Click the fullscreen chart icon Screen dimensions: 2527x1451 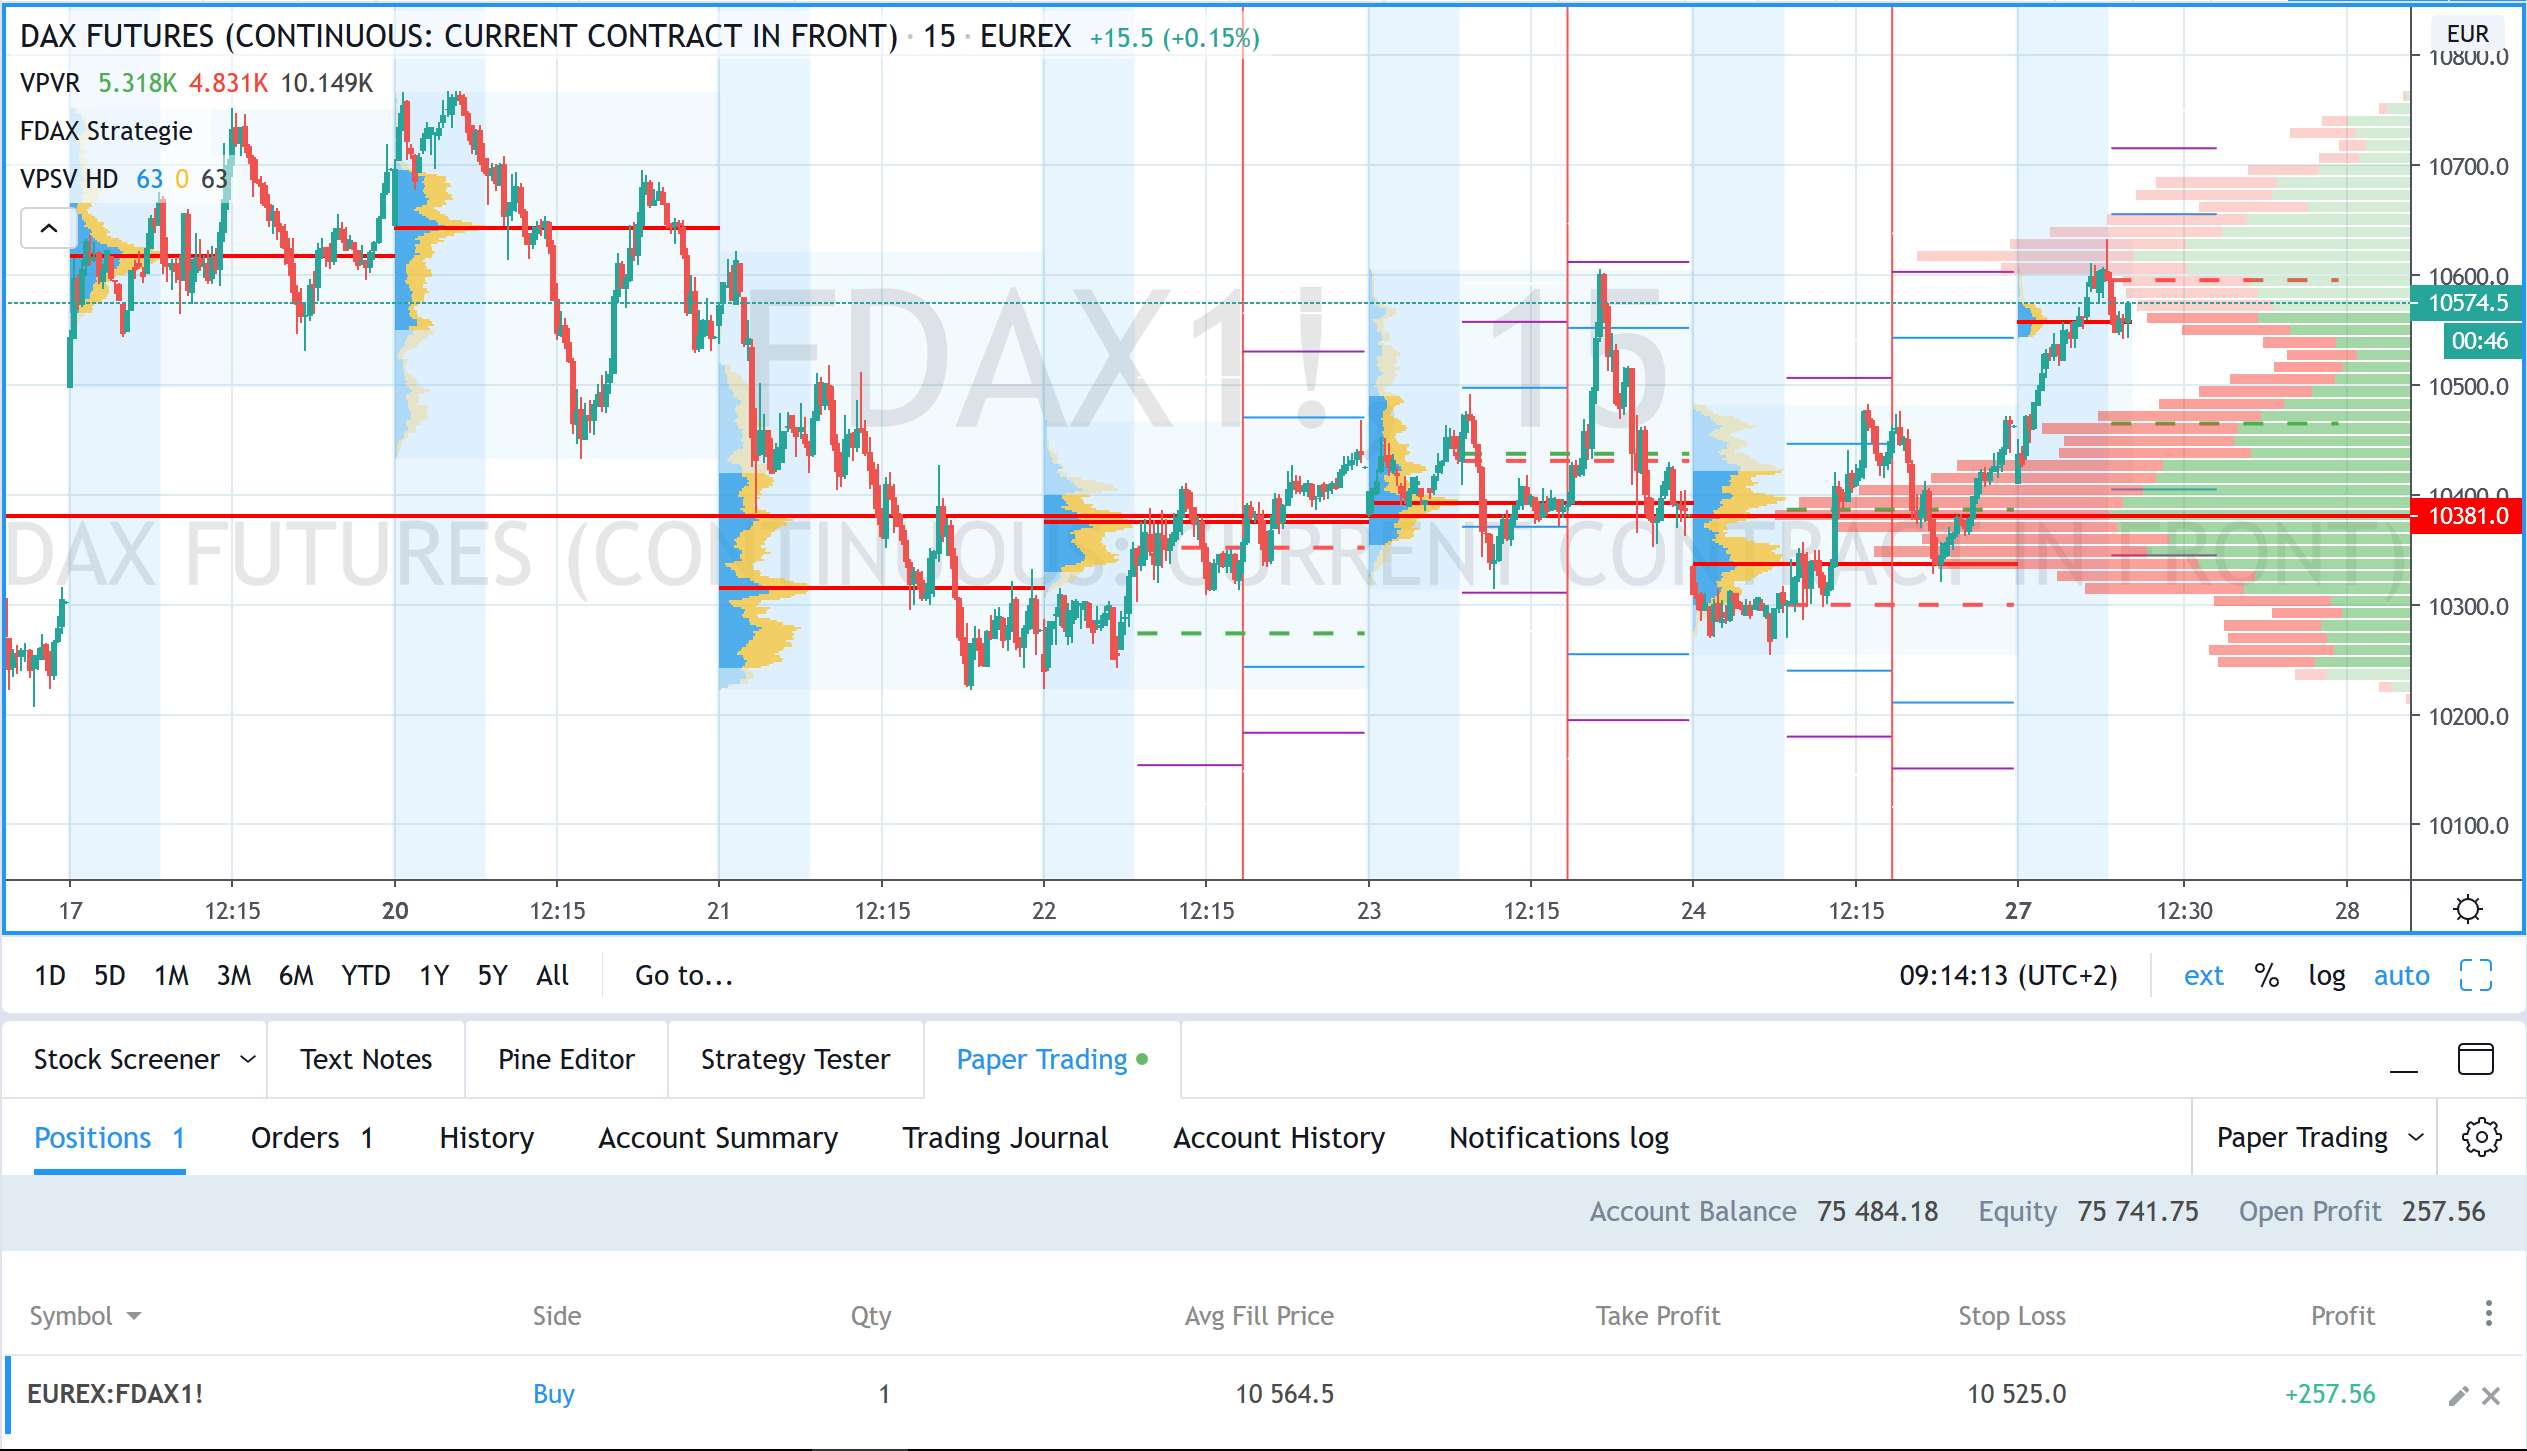(x=2475, y=975)
